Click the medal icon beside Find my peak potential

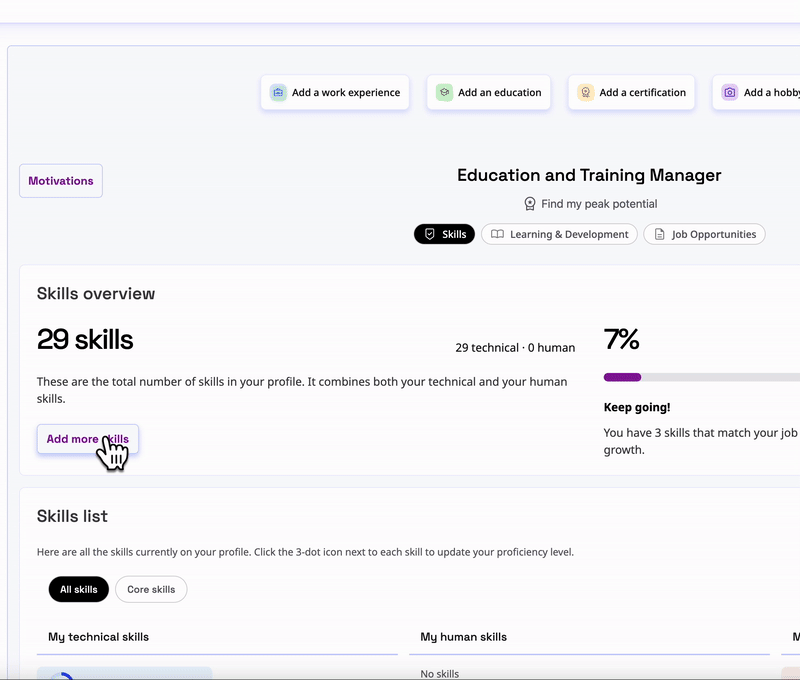click(x=530, y=204)
